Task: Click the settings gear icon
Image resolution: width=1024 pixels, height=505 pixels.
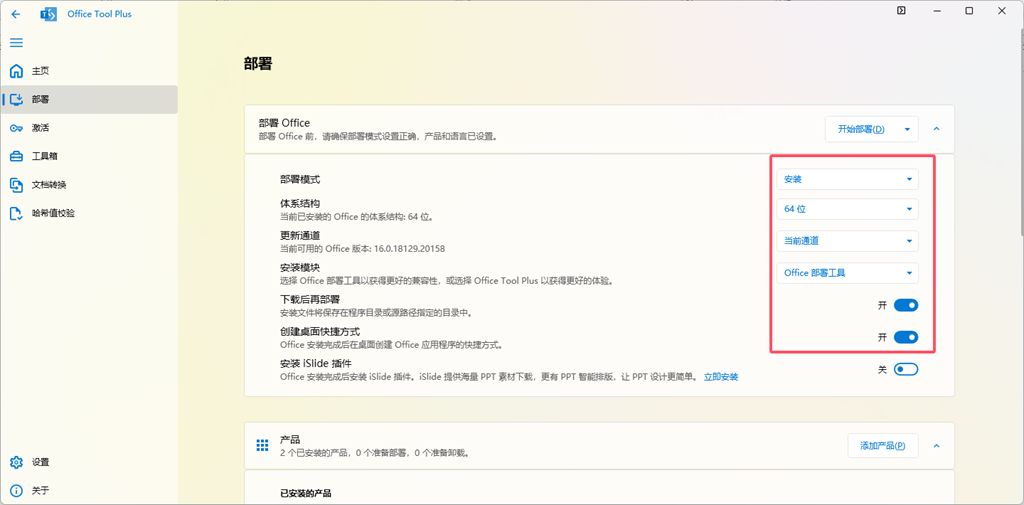Action: [x=16, y=462]
